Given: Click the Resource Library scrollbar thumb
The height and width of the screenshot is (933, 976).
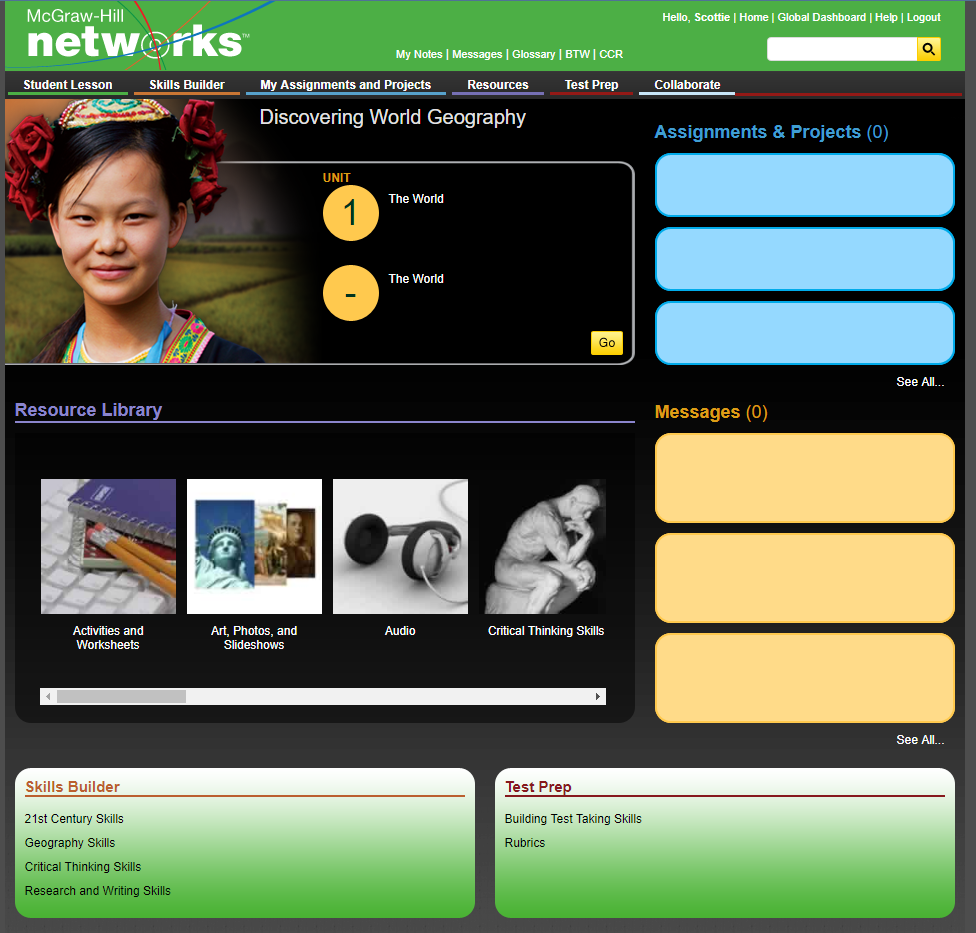Looking at the screenshot, I should pyautogui.click(x=121, y=696).
